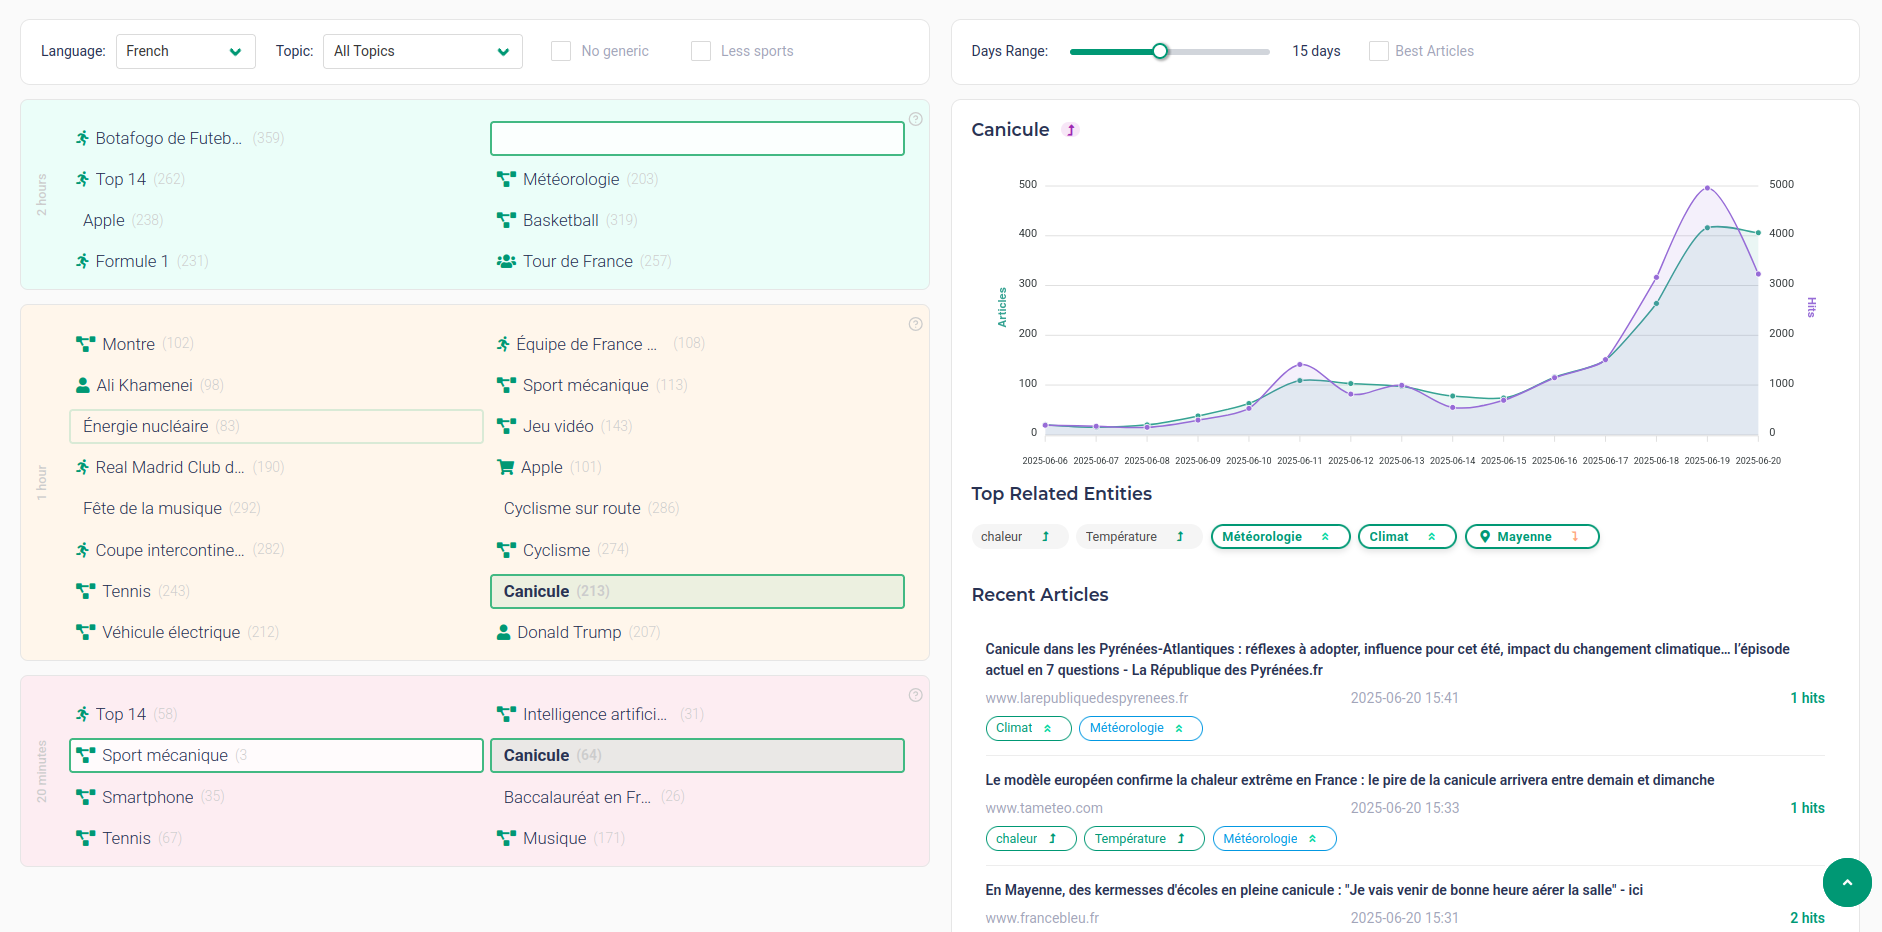
Task: Enable the No generic checkbox
Action: point(560,50)
